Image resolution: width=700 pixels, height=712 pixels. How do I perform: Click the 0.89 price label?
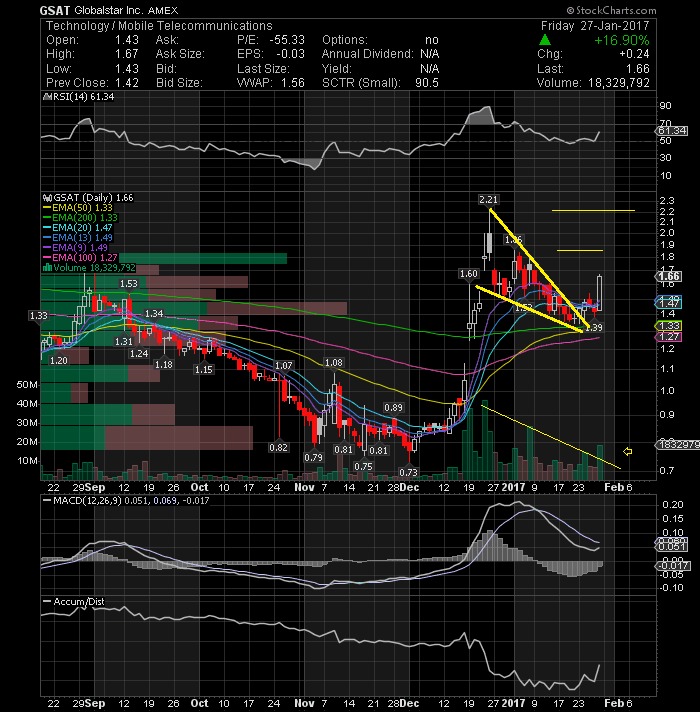tap(393, 407)
